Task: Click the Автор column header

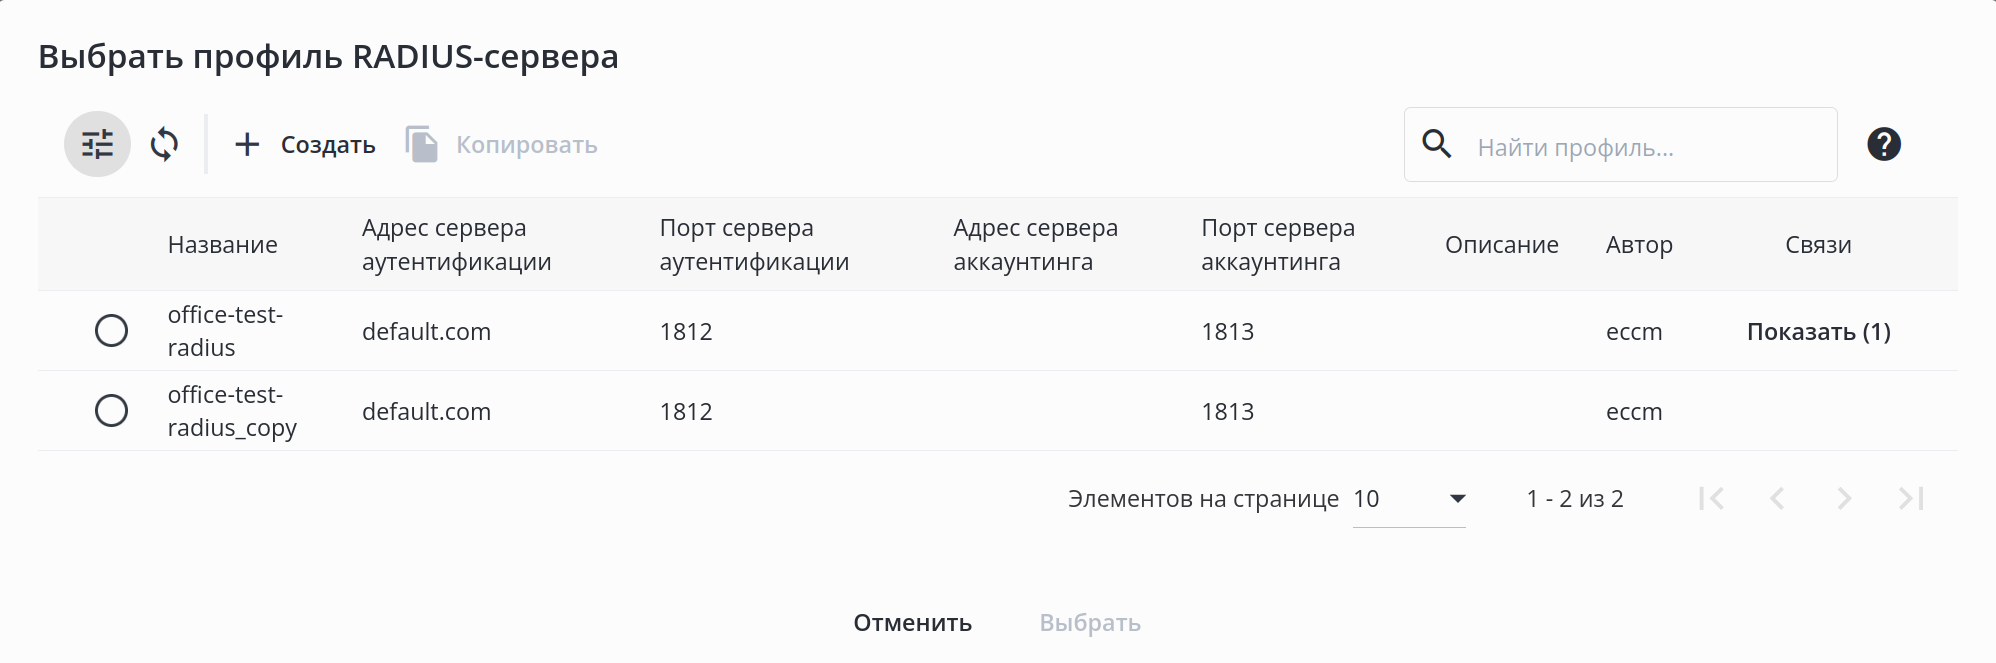Action: (1639, 245)
